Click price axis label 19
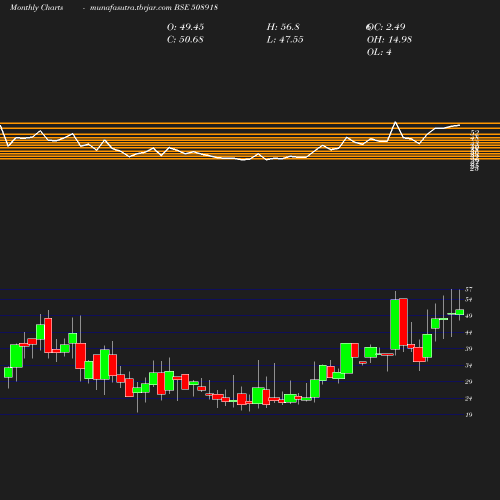The height and width of the screenshot is (500, 500). (469, 415)
